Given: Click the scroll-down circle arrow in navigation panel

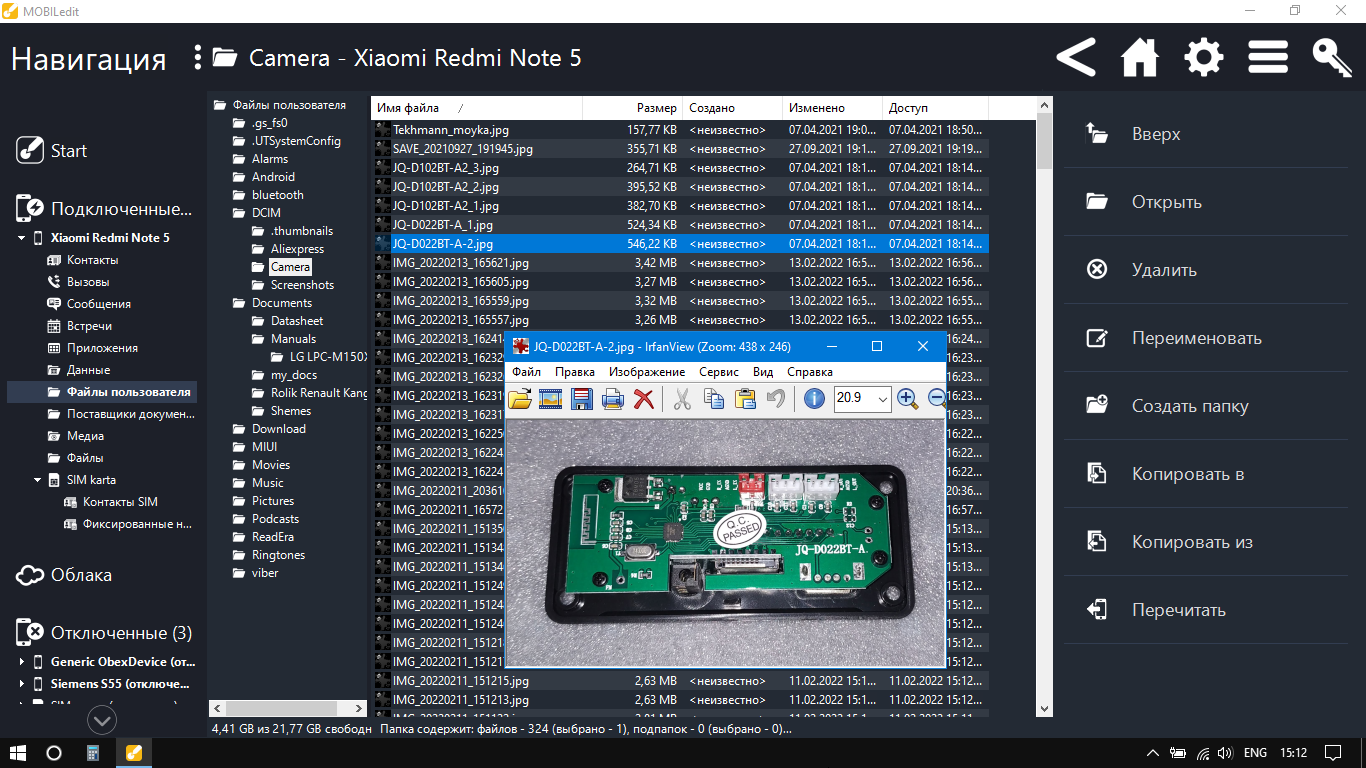Looking at the screenshot, I should [102, 720].
